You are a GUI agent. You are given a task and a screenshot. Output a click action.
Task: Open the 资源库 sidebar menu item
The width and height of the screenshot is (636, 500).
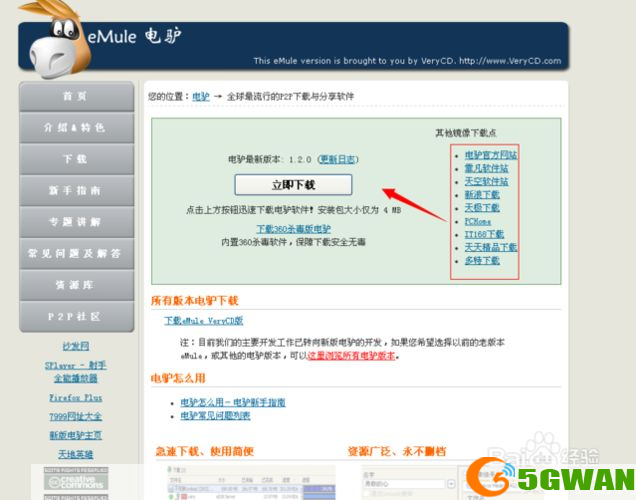76,285
